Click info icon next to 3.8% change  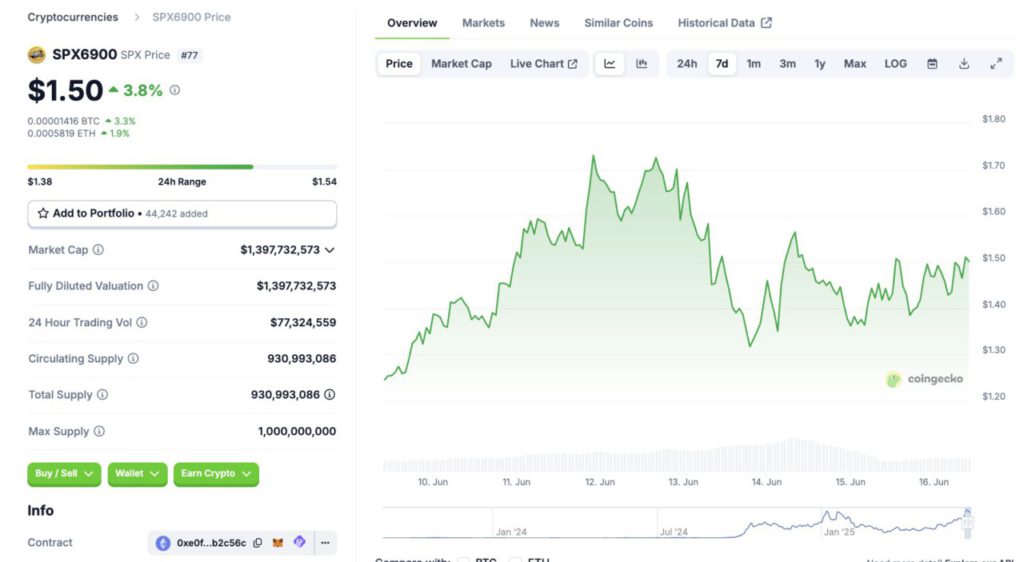tap(174, 90)
